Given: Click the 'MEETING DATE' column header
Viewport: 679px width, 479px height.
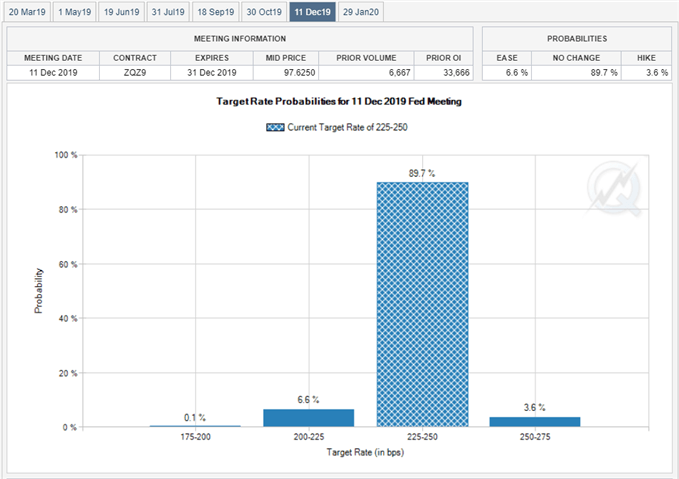Looking at the screenshot, I should click(53, 58).
